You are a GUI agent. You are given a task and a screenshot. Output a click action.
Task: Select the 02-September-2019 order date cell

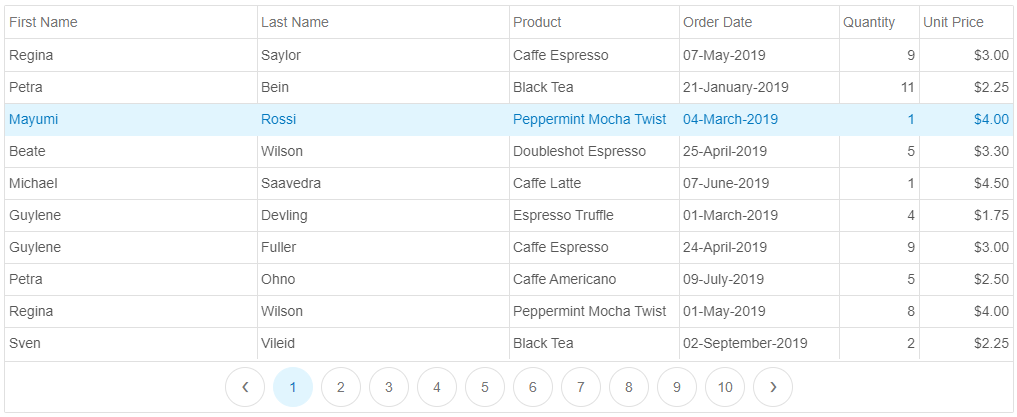[760, 343]
